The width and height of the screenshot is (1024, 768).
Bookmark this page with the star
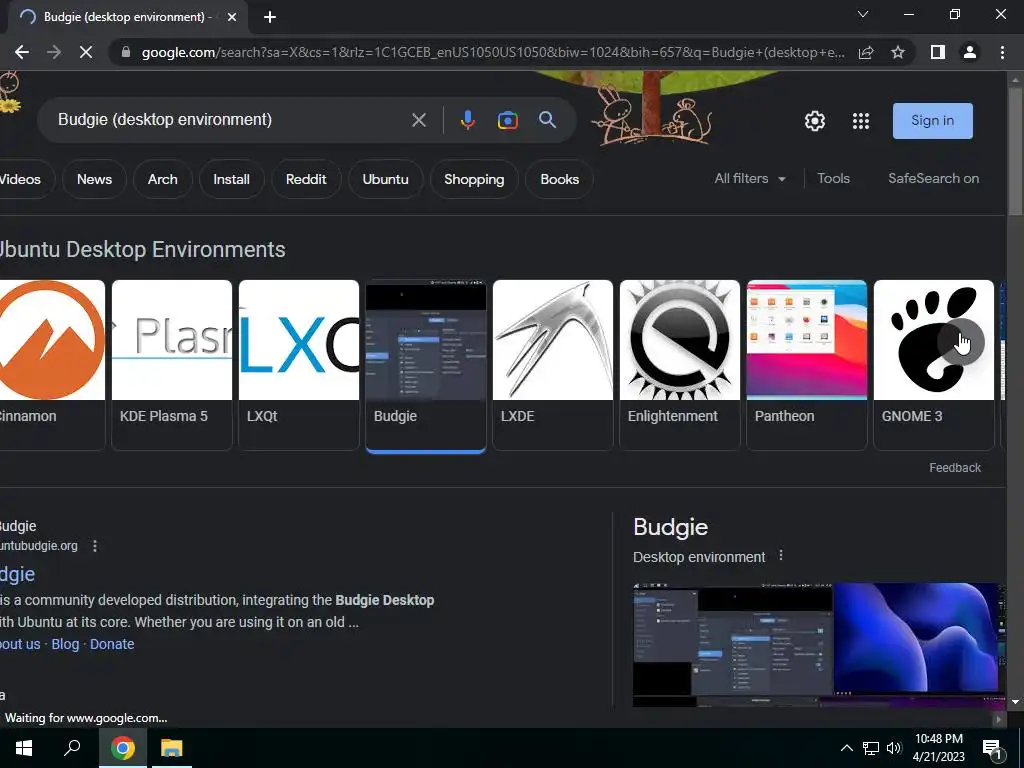pyautogui.click(x=898, y=52)
